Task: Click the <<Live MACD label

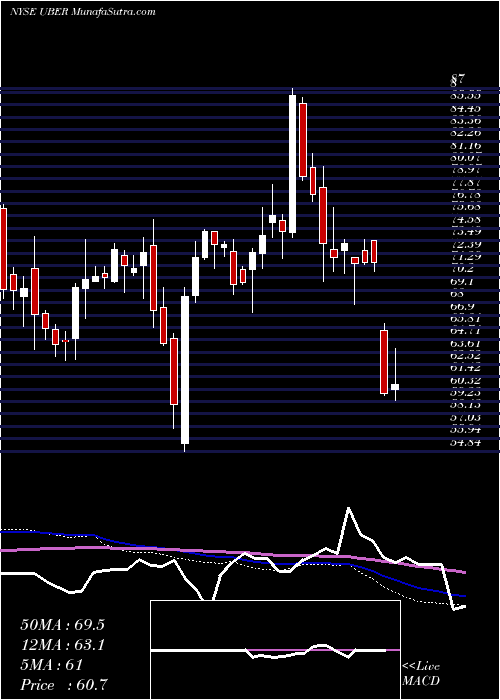Action: coord(421,674)
